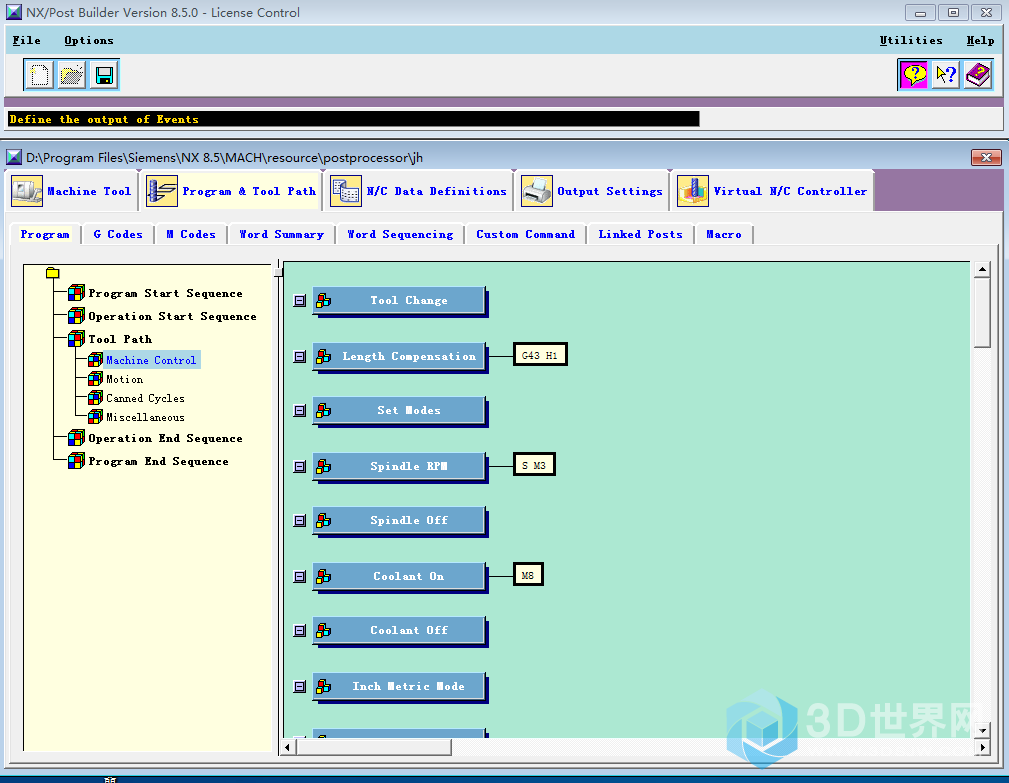Open the Set Modes event button

400,411
